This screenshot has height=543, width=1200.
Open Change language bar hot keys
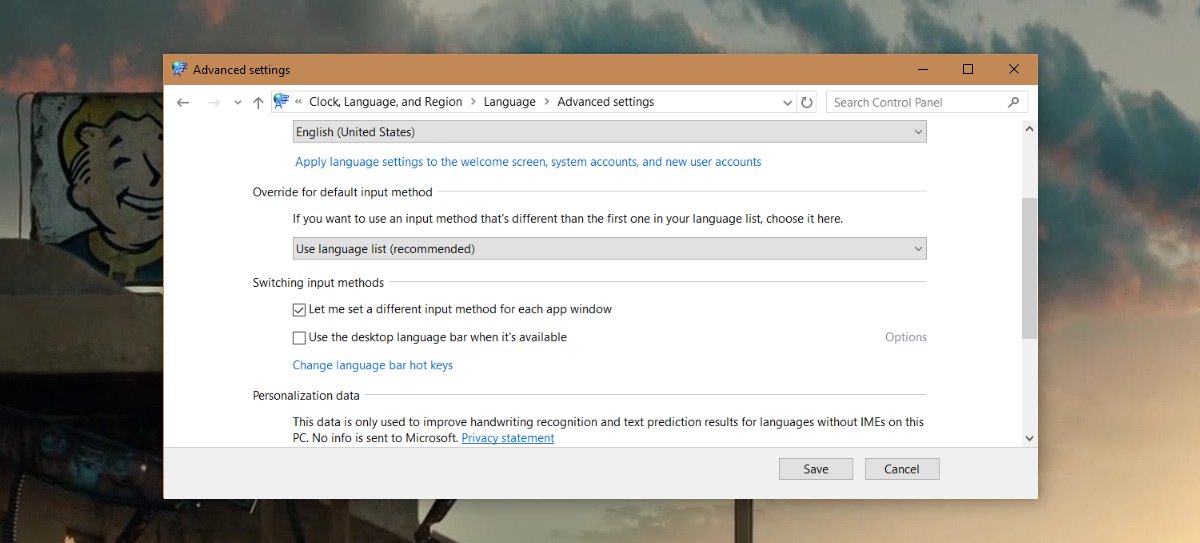pyautogui.click(x=372, y=366)
